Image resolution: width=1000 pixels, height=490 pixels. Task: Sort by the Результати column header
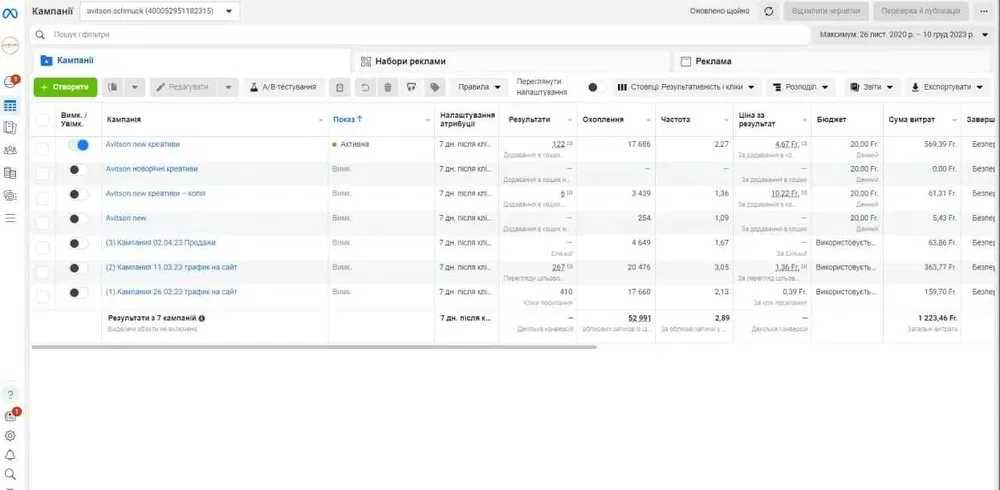(x=529, y=119)
